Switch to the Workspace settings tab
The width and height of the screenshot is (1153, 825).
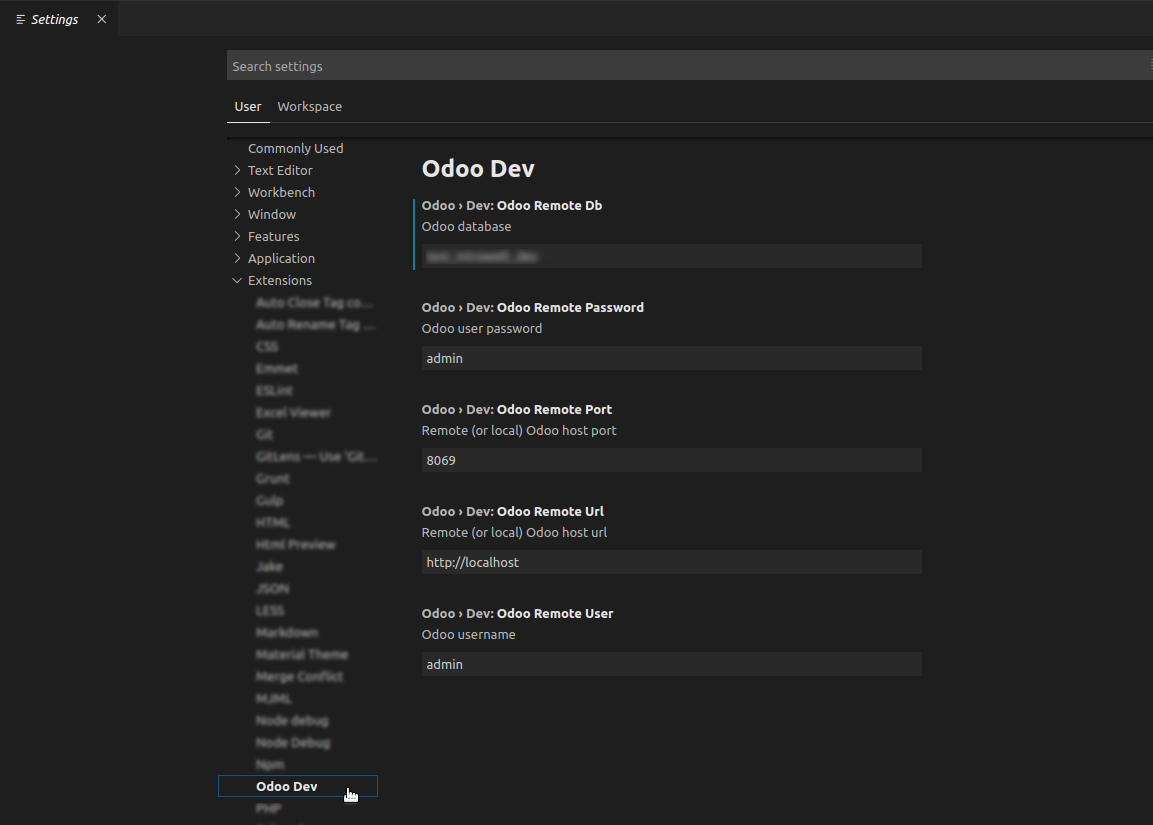click(x=310, y=107)
